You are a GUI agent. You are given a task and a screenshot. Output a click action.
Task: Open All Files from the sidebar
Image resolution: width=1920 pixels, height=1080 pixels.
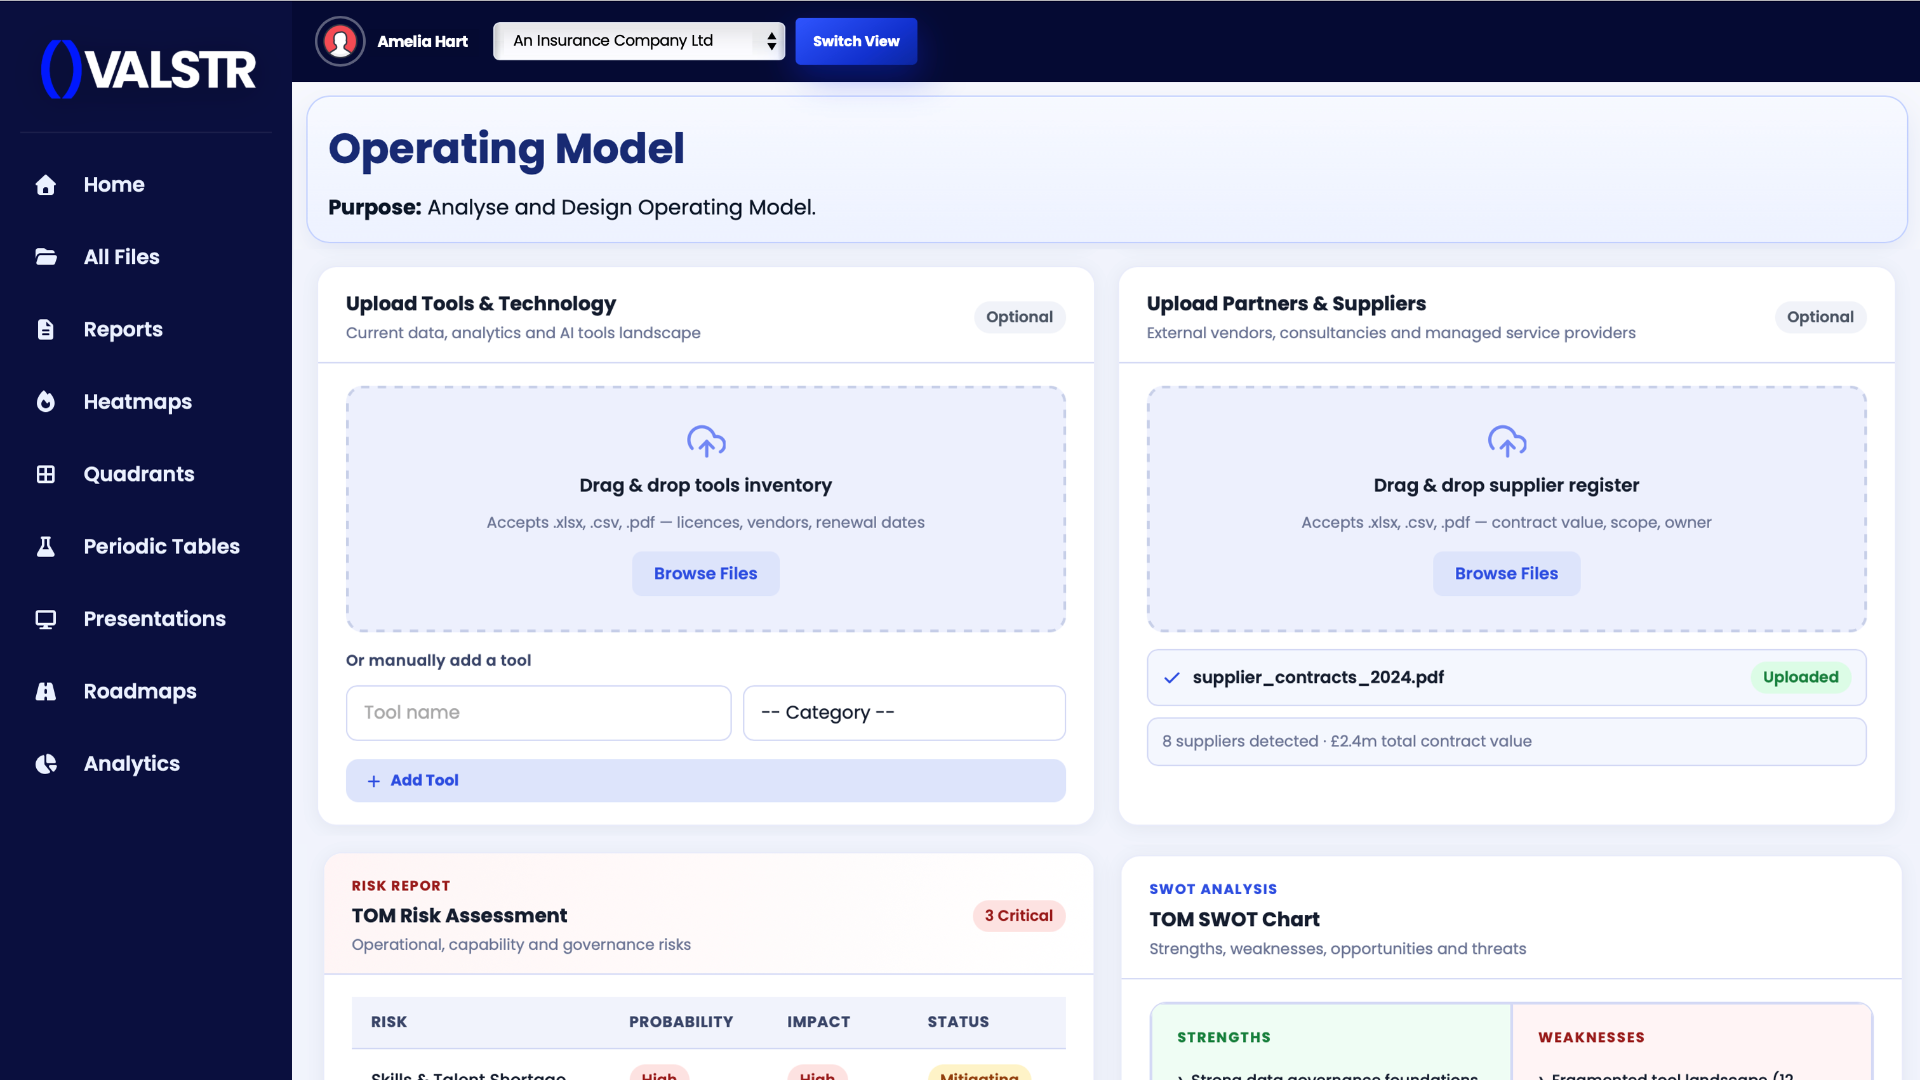pos(122,257)
